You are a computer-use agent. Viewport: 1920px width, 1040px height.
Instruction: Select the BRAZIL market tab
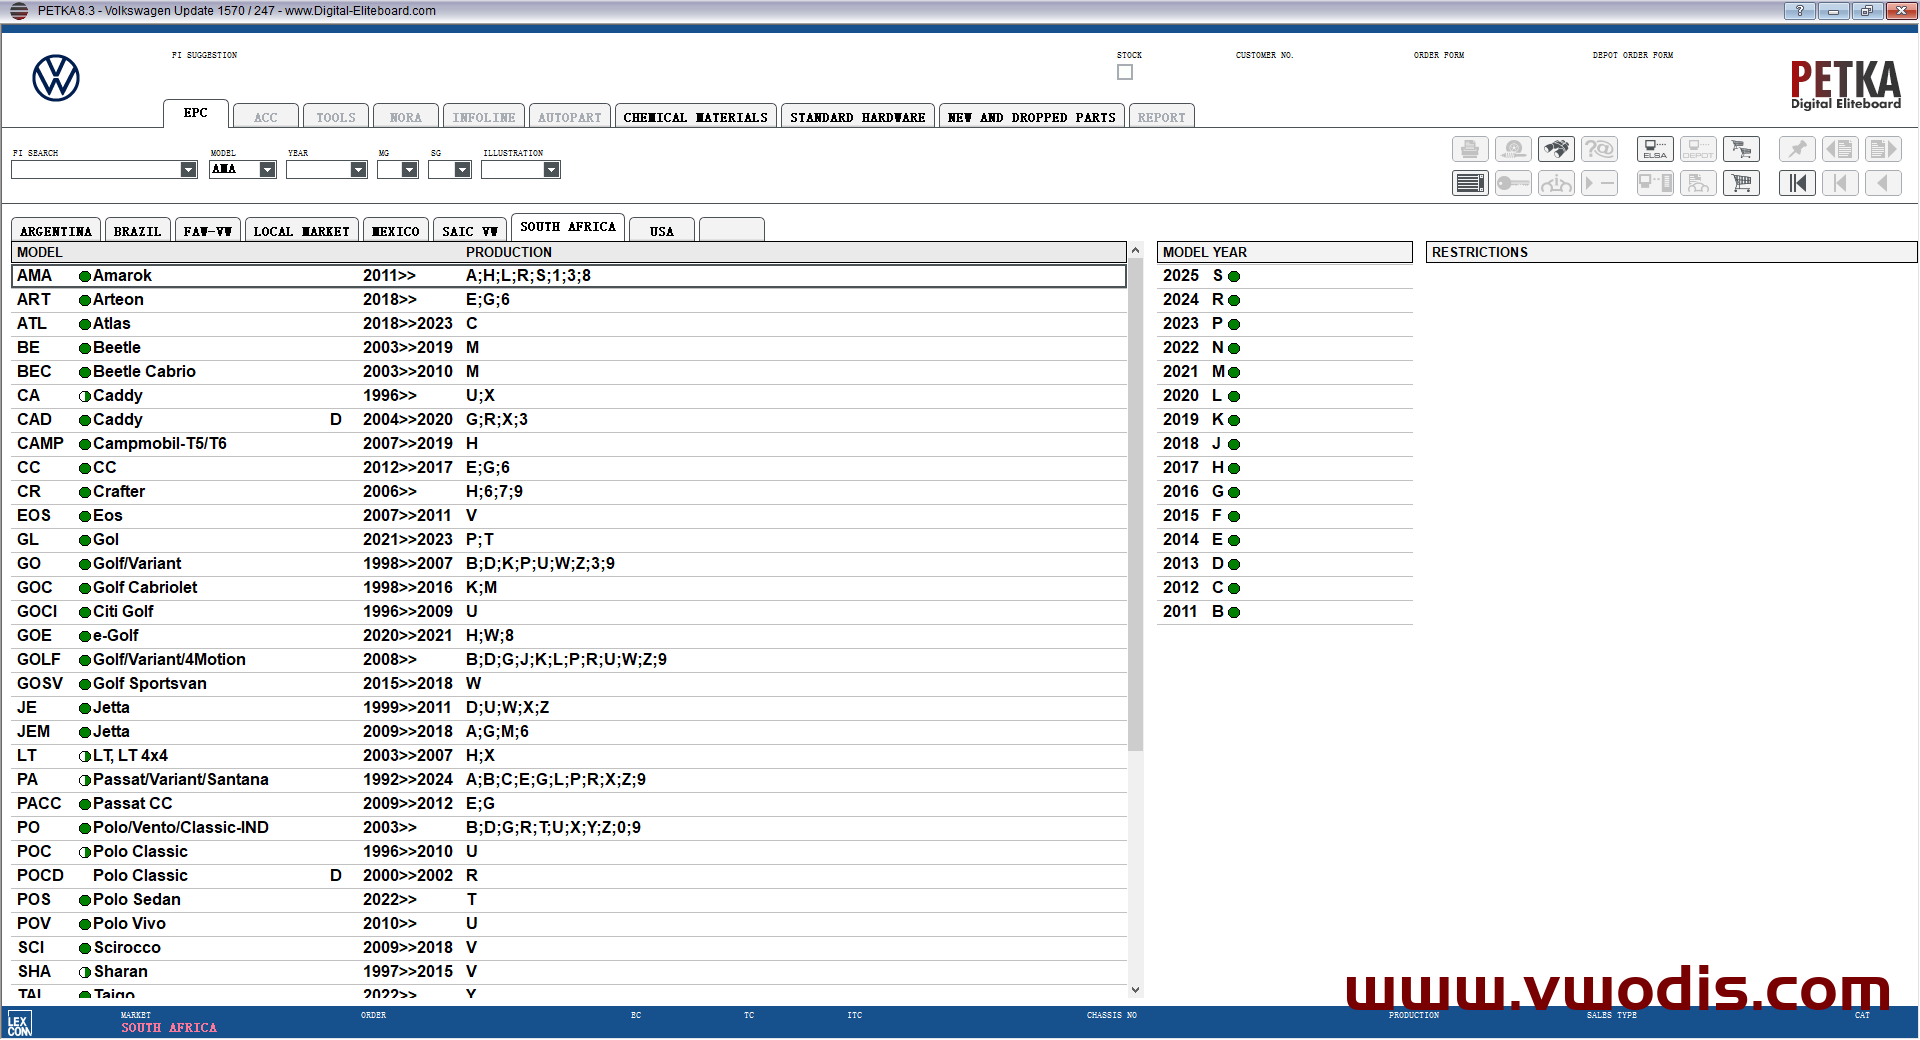pos(137,231)
